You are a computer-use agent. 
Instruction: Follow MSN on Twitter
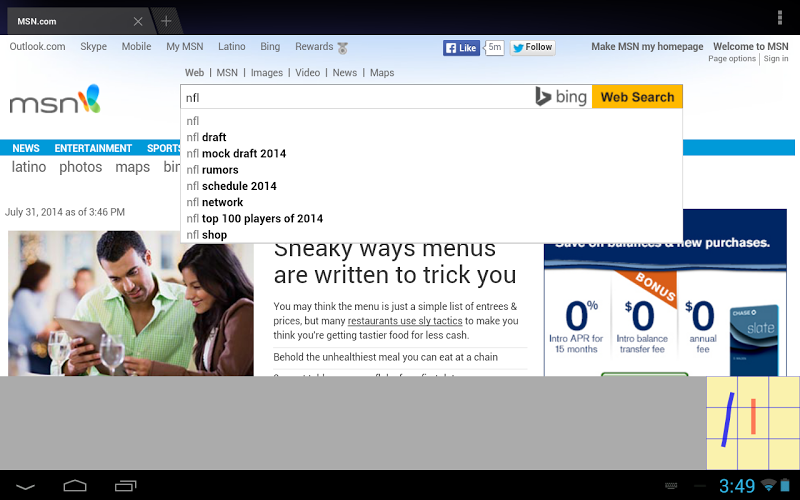(533, 47)
